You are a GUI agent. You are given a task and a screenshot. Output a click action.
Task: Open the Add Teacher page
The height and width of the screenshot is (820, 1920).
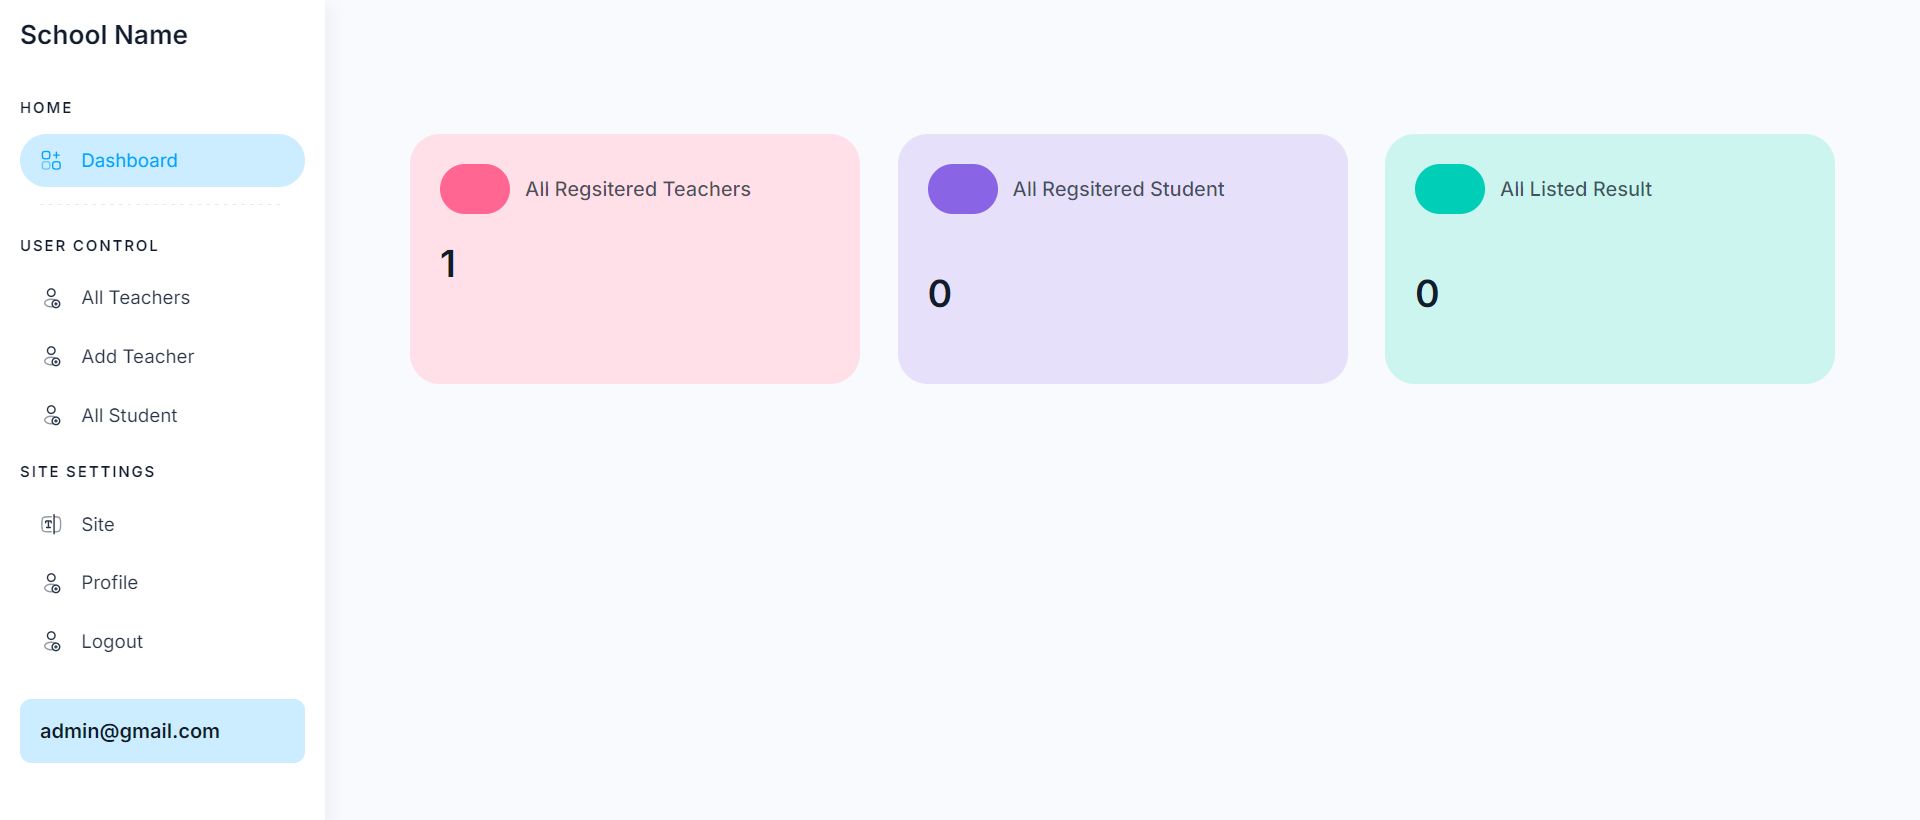pos(137,357)
